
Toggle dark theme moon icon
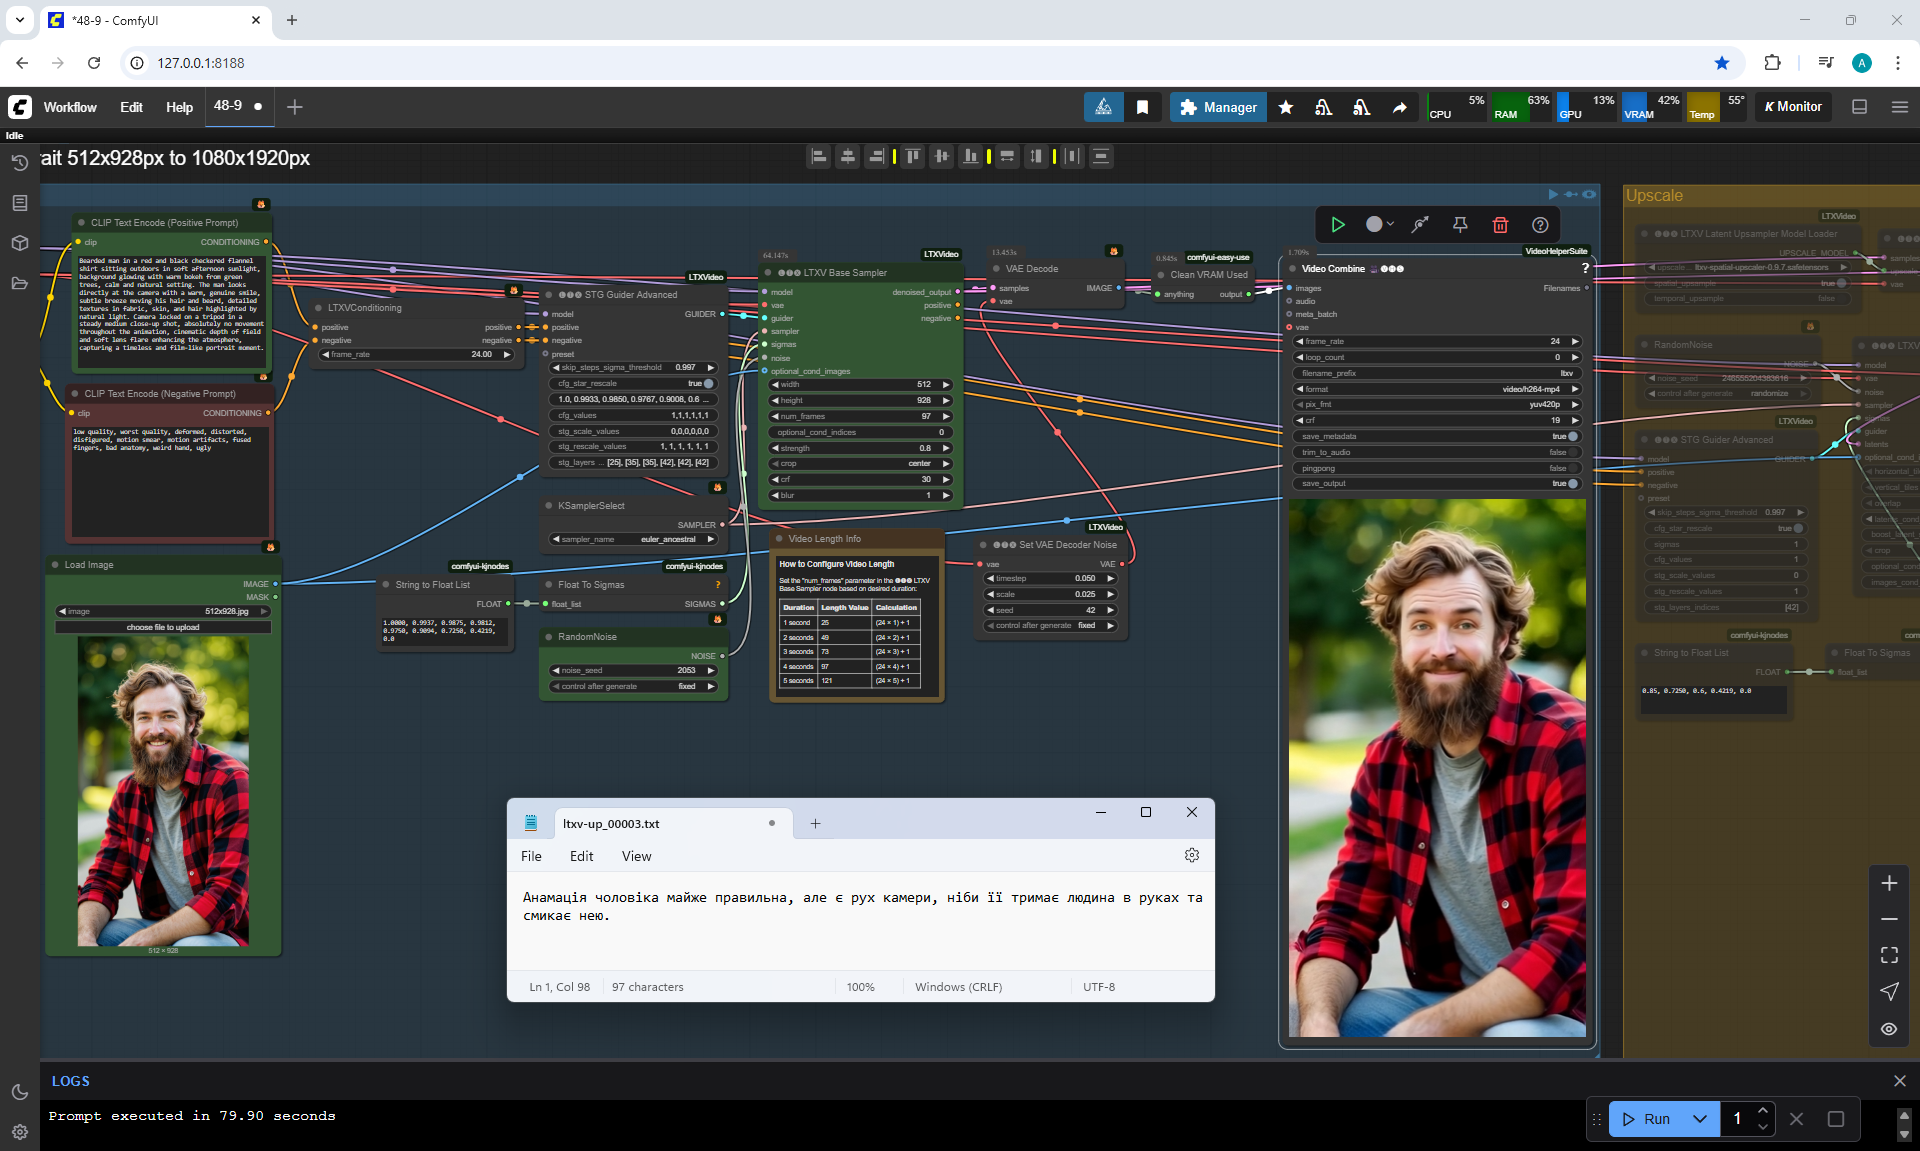[x=19, y=1092]
